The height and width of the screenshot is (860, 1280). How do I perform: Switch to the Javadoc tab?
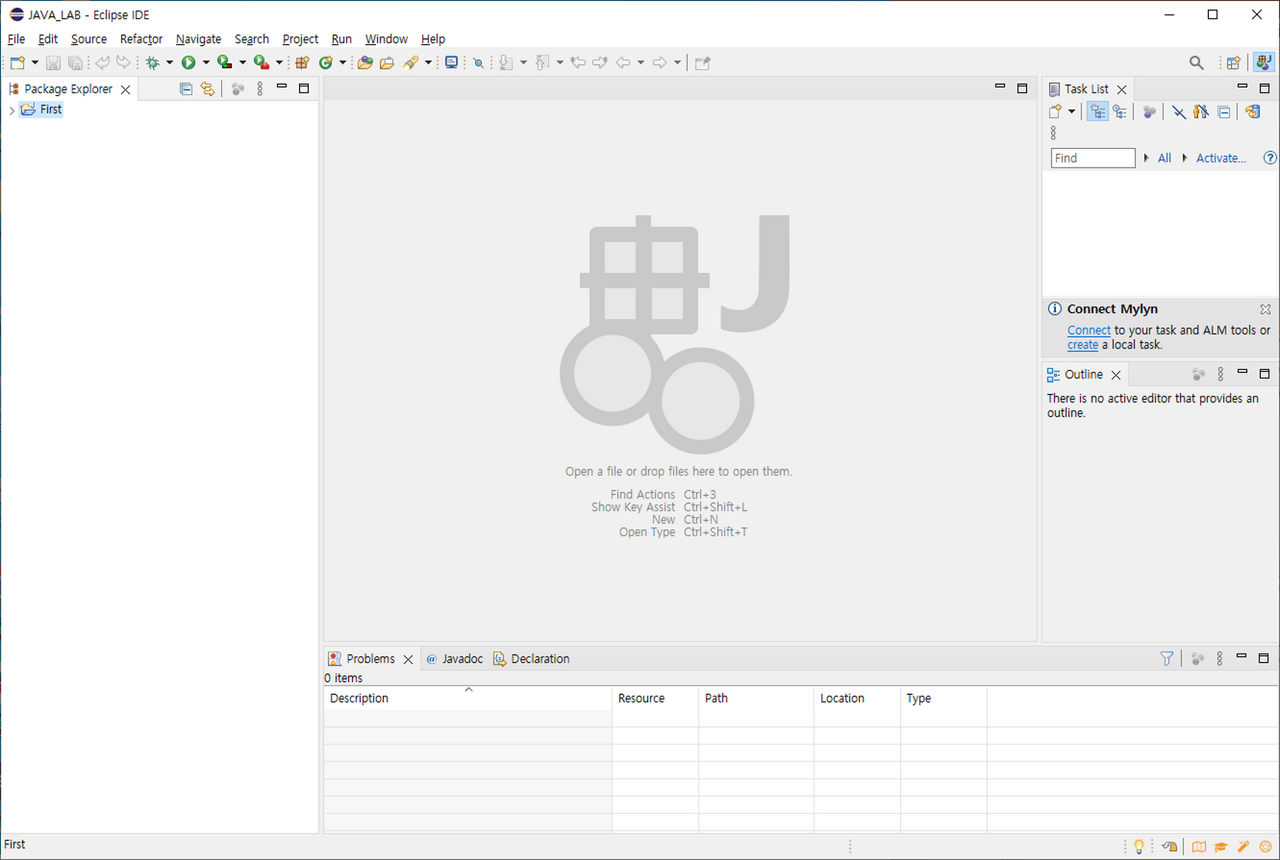(454, 659)
